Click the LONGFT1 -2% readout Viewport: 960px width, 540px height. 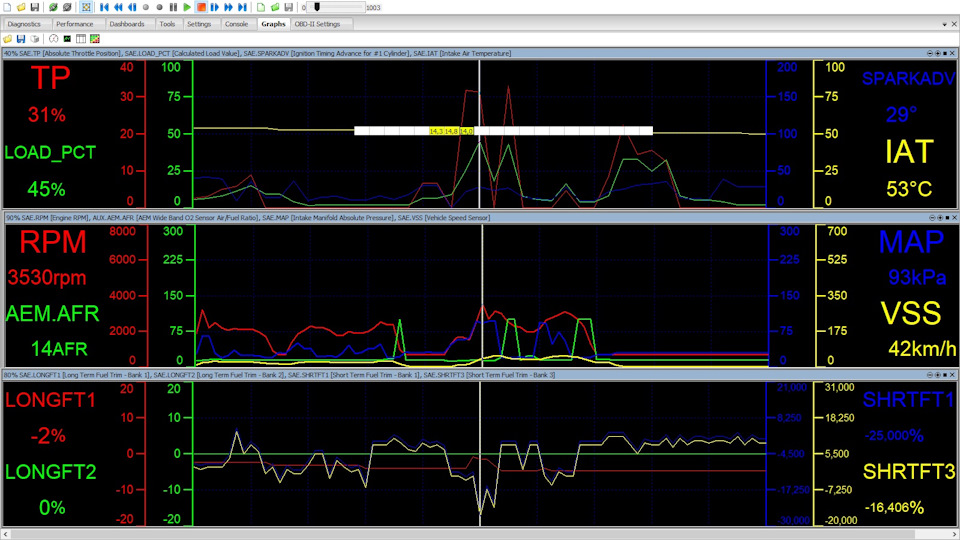click(x=48, y=436)
